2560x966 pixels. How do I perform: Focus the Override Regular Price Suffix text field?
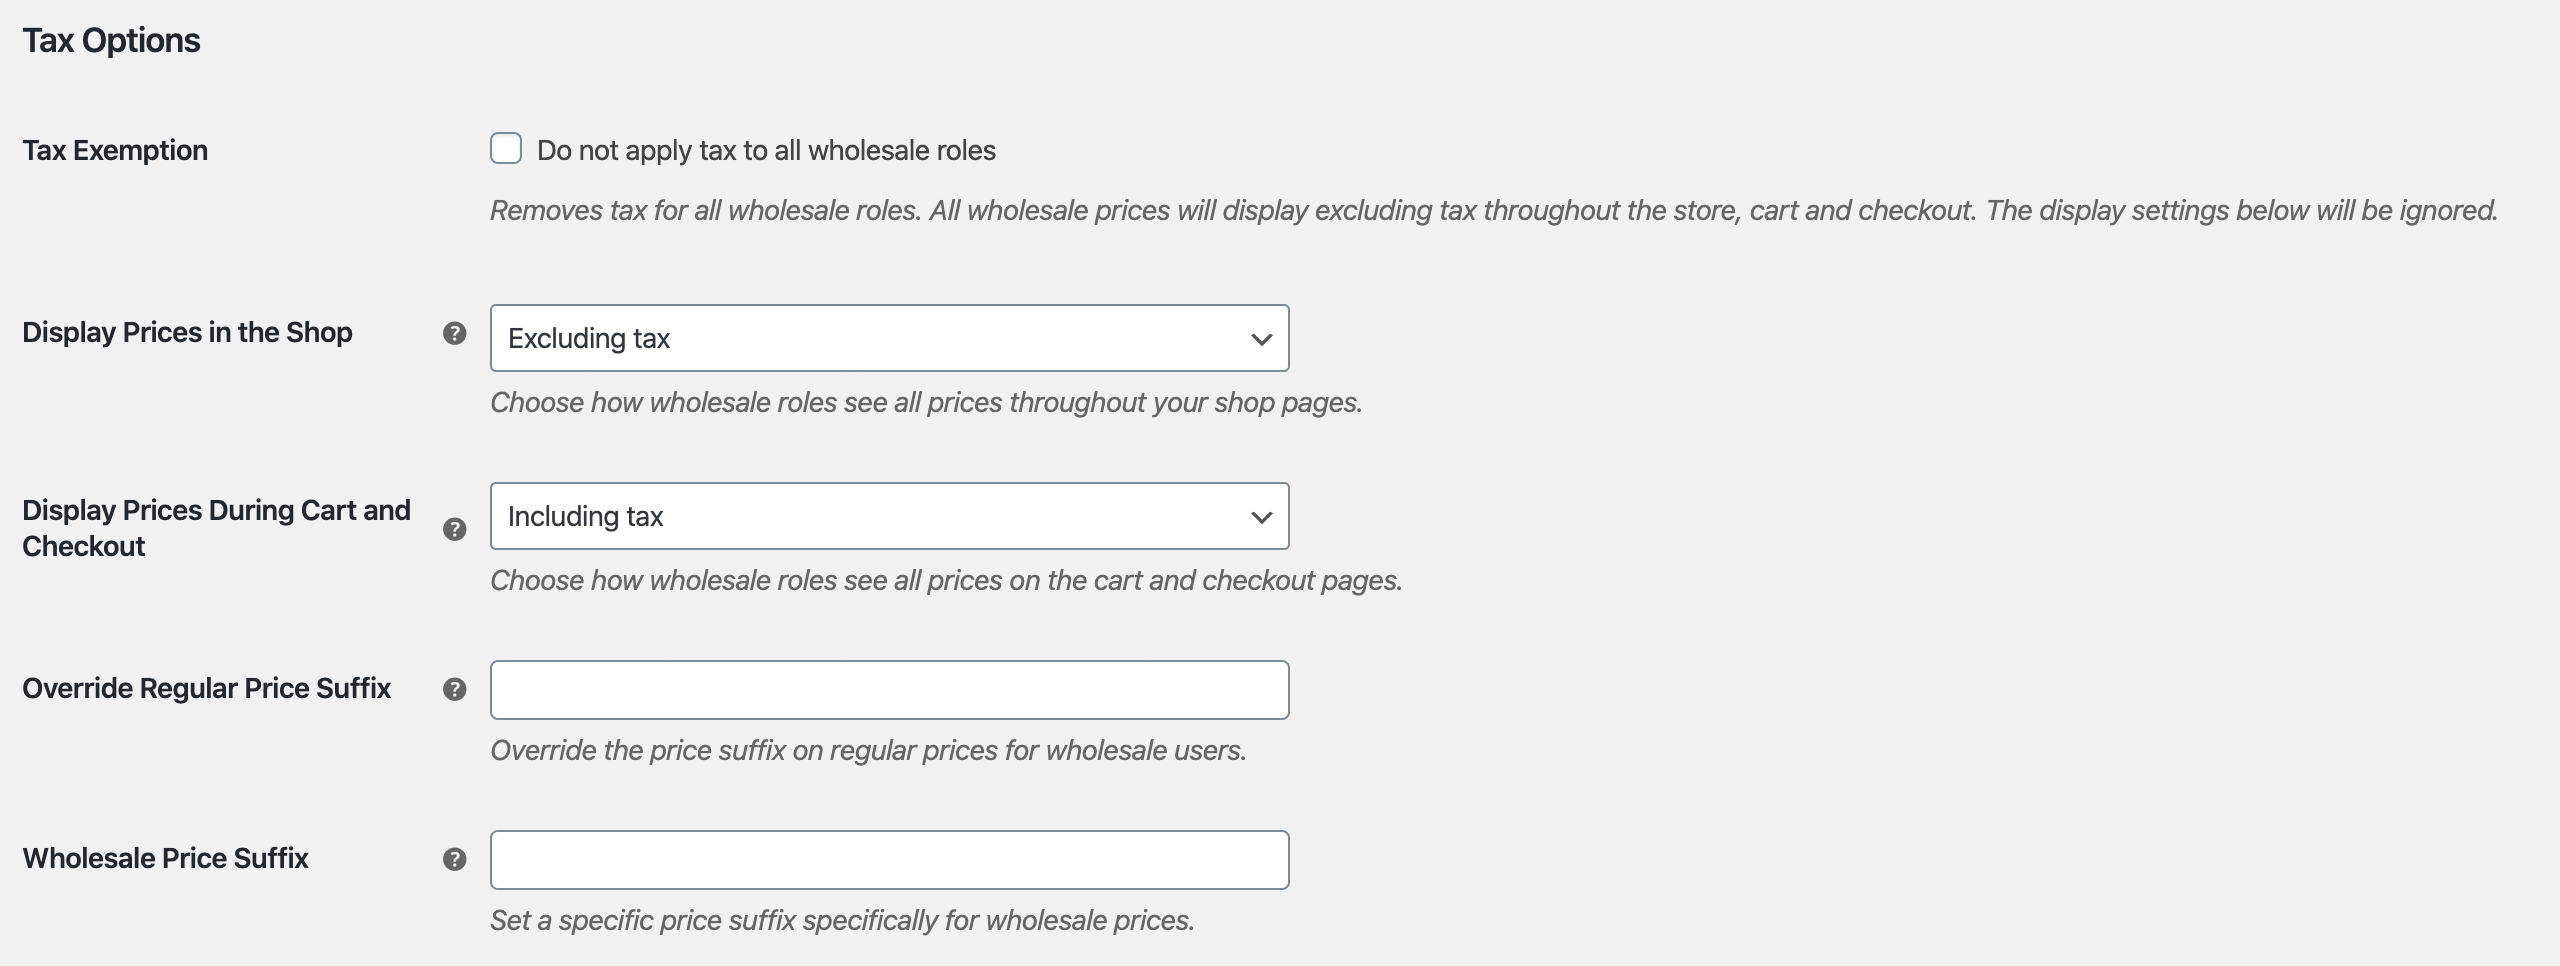pyautogui.click(x=889, y=690)
